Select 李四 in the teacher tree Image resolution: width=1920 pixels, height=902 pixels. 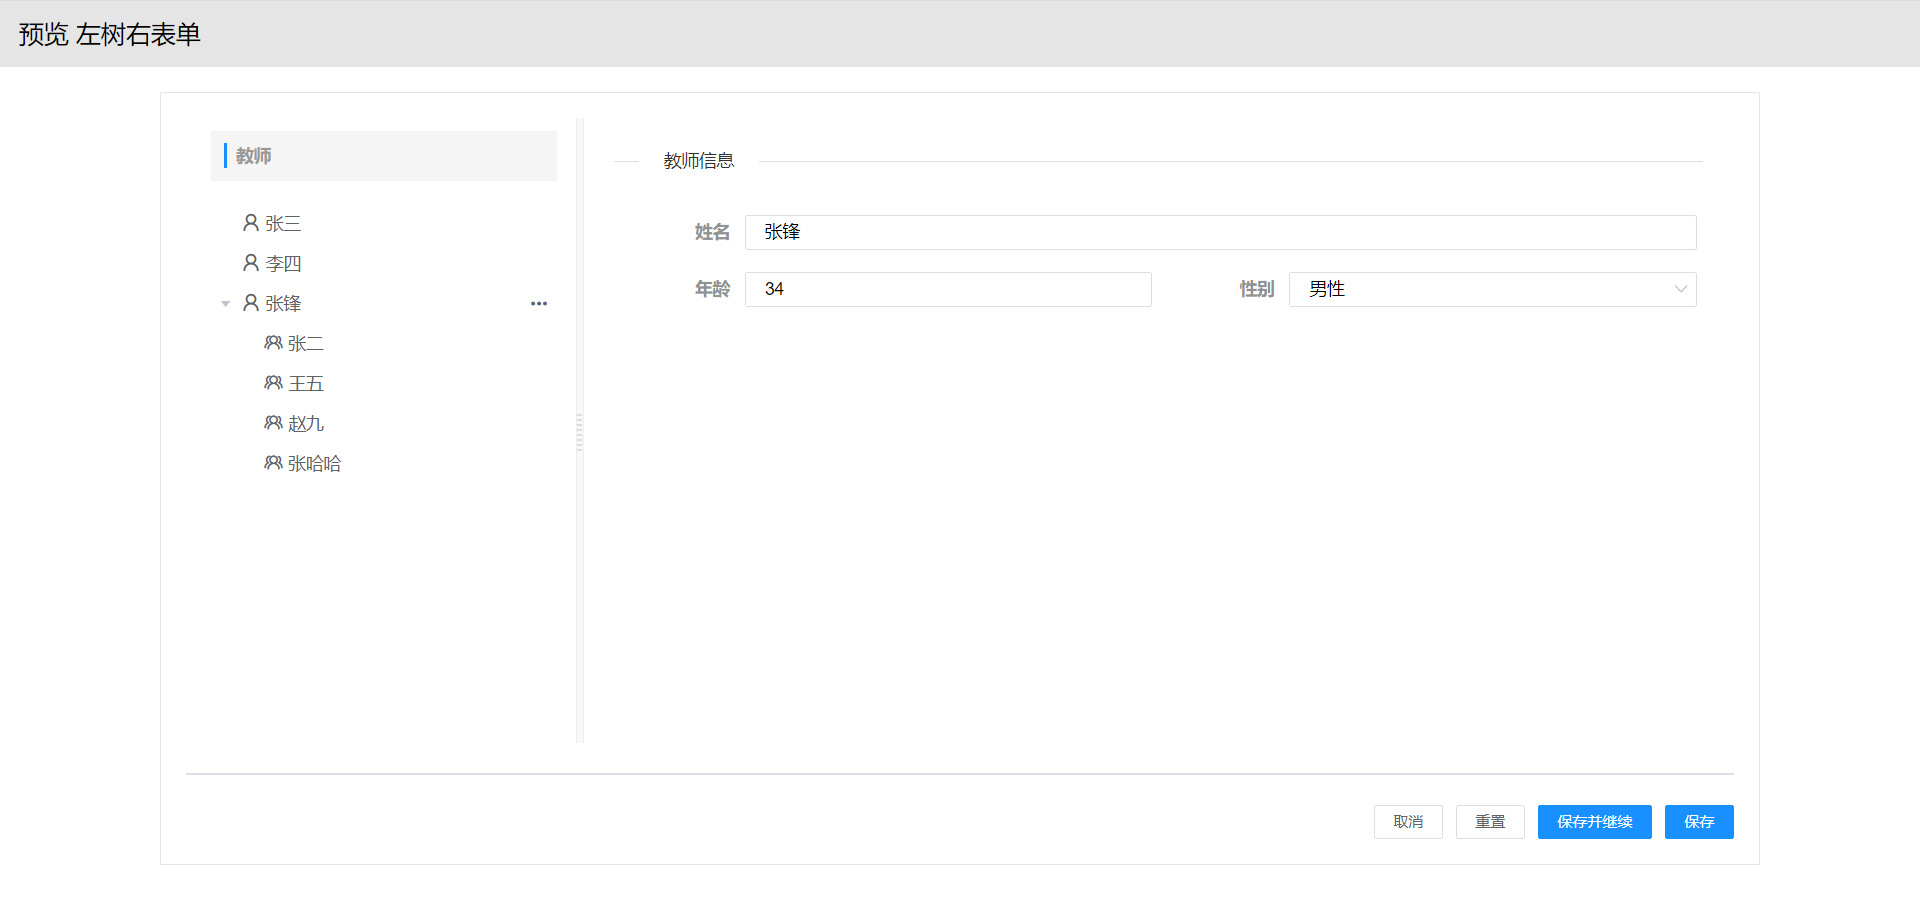pos(283,263)
